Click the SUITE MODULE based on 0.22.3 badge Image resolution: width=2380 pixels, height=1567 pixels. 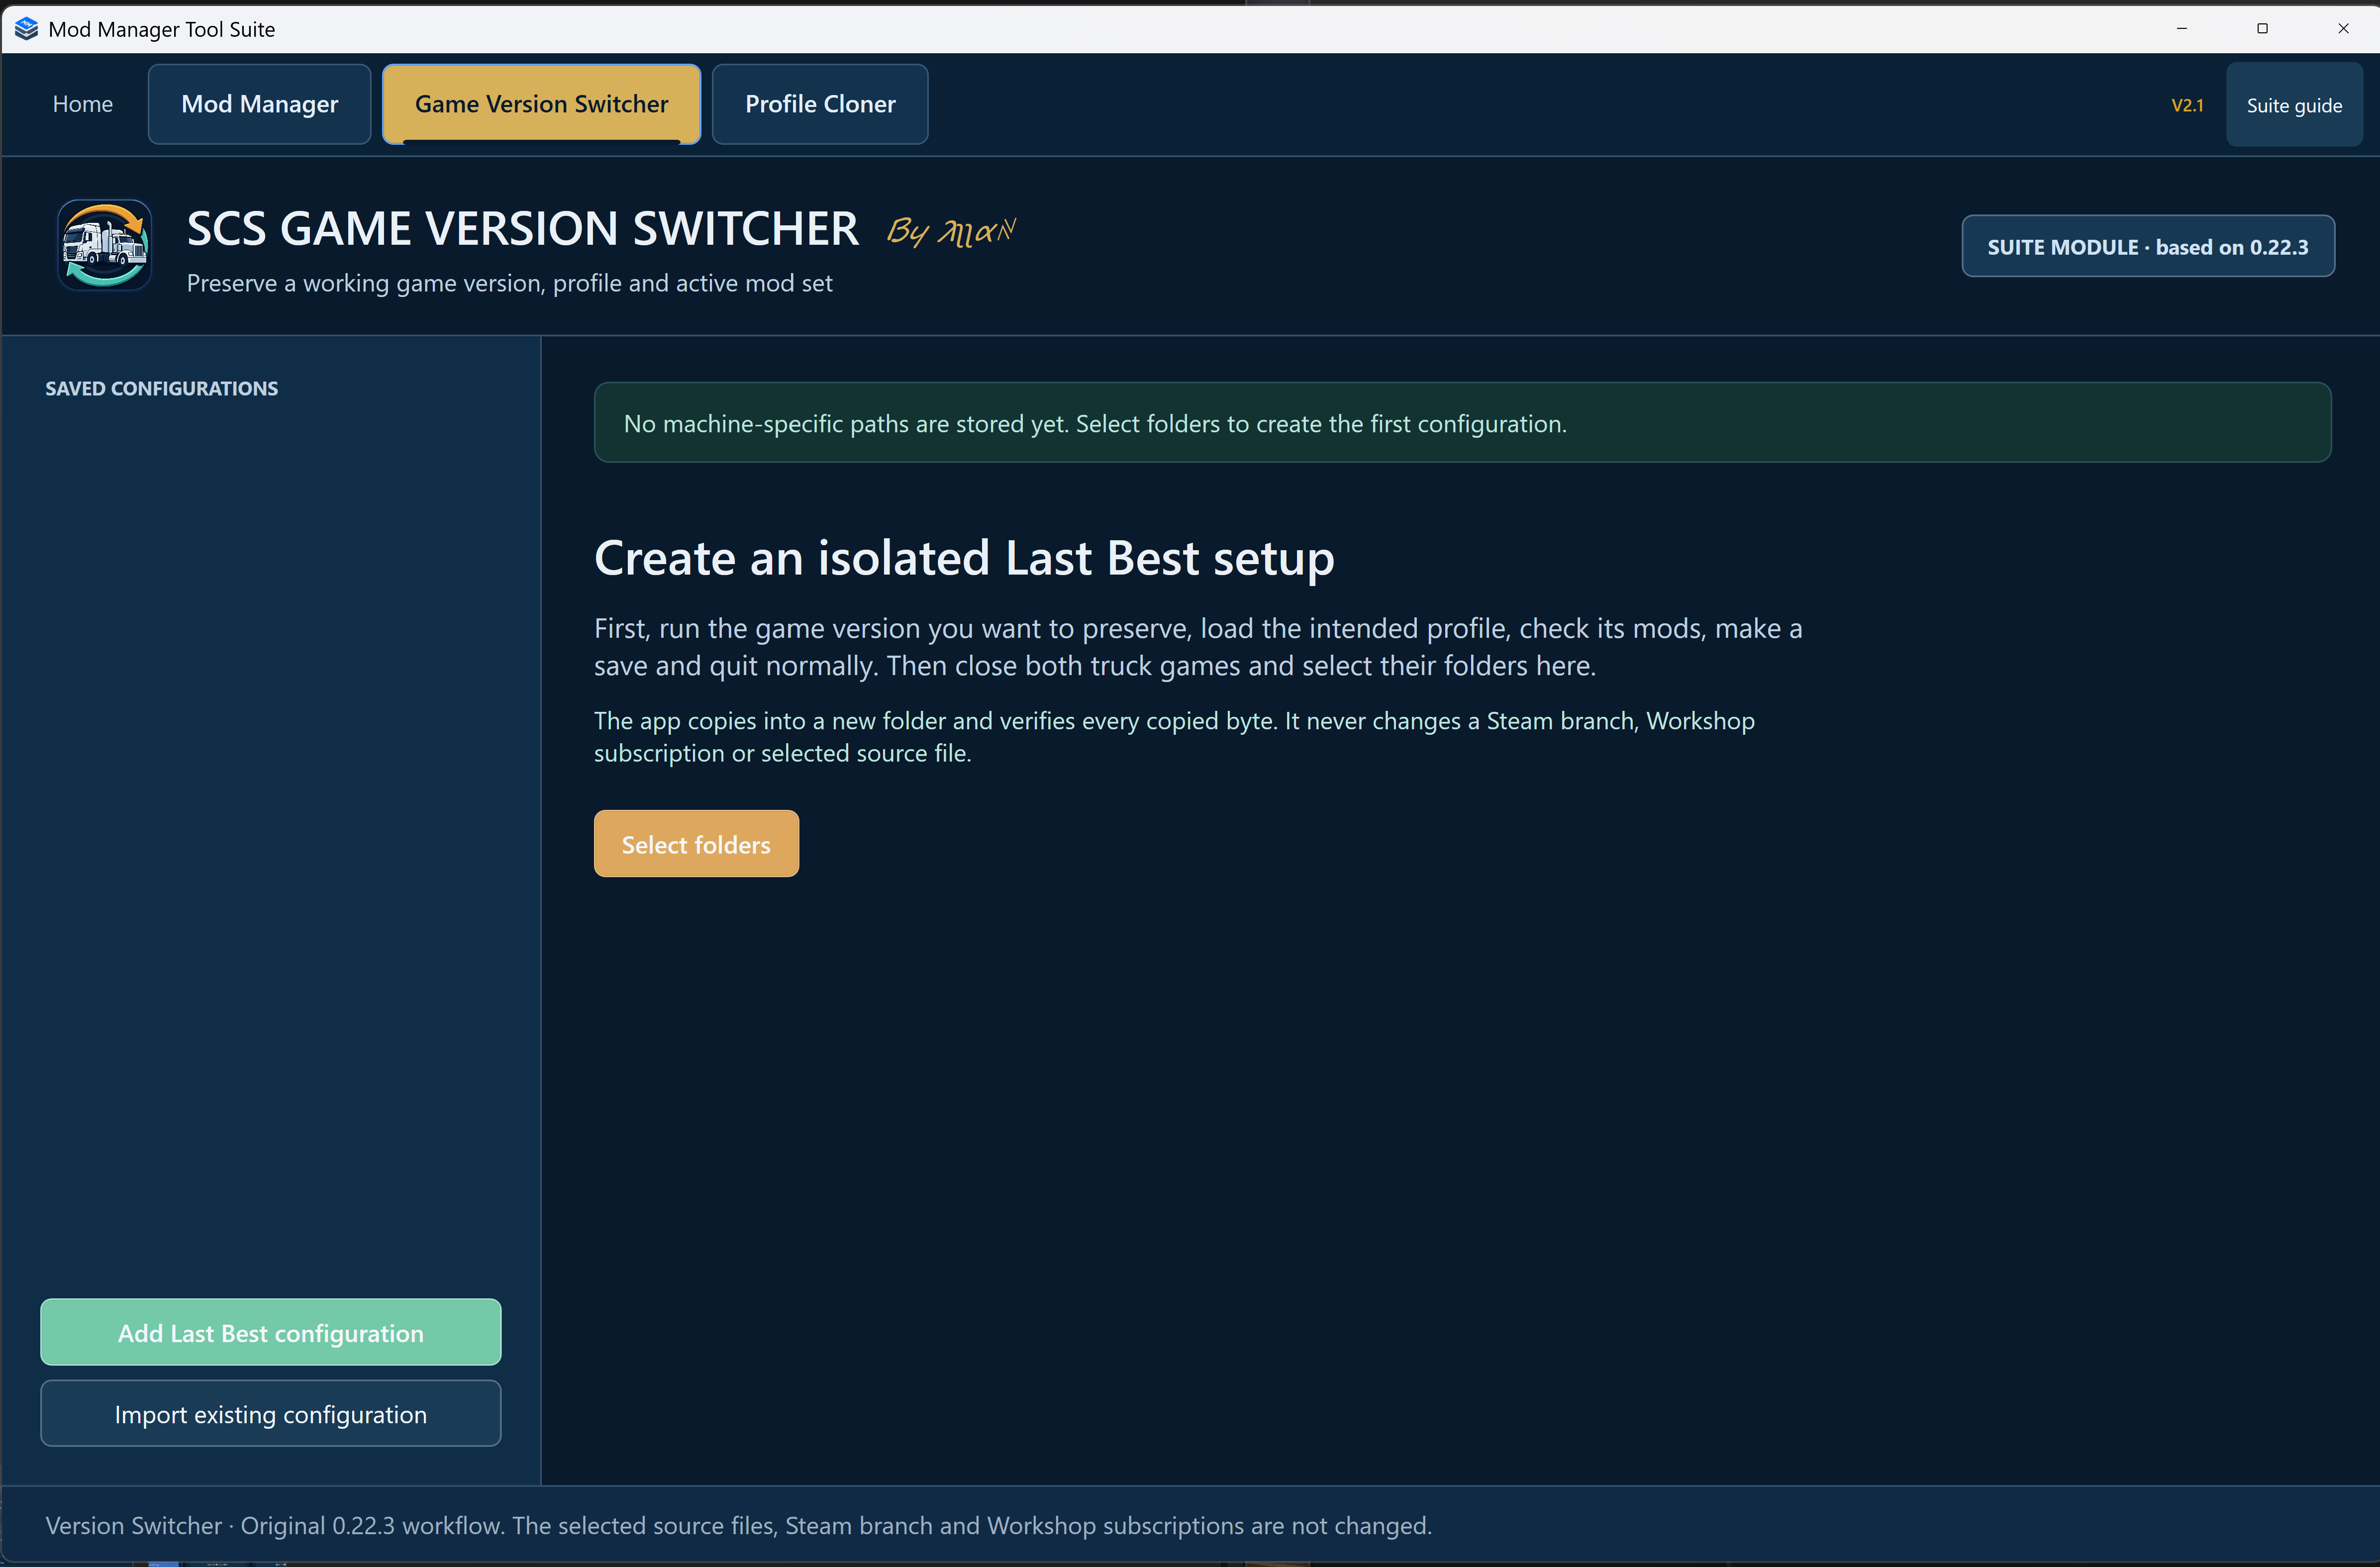(2148, 246)
